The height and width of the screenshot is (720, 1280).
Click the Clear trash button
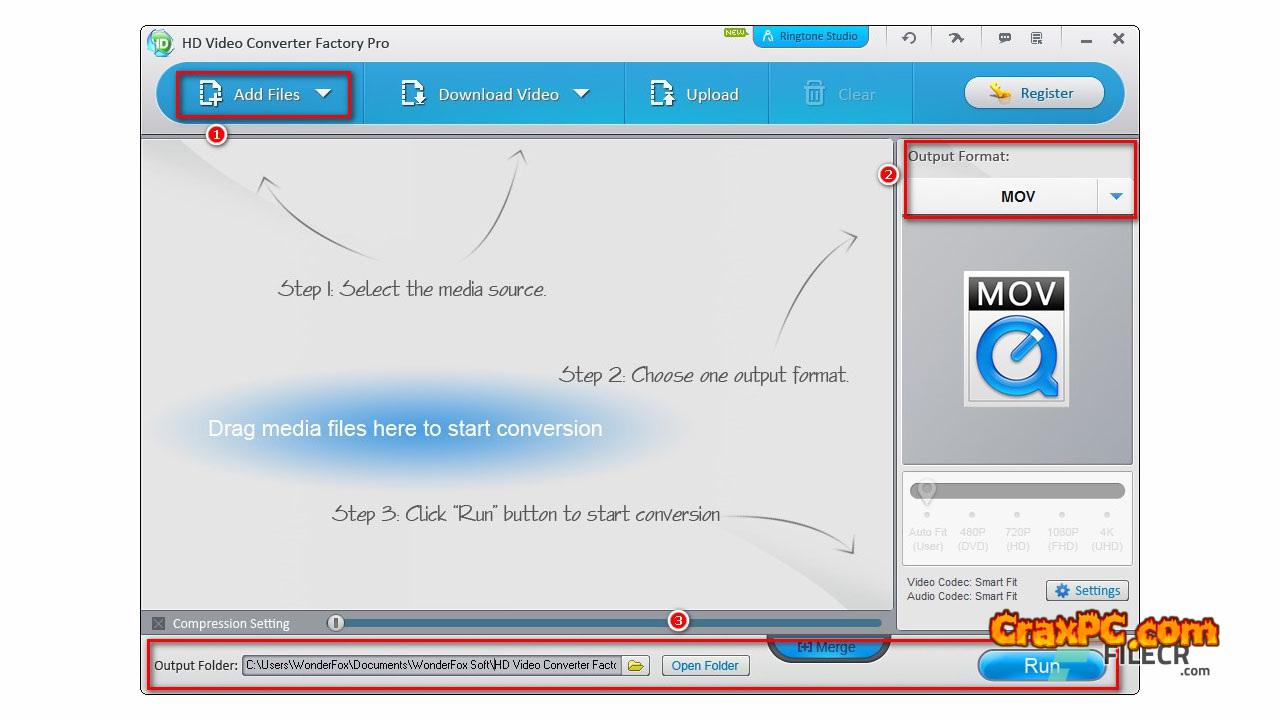[839, 94]
